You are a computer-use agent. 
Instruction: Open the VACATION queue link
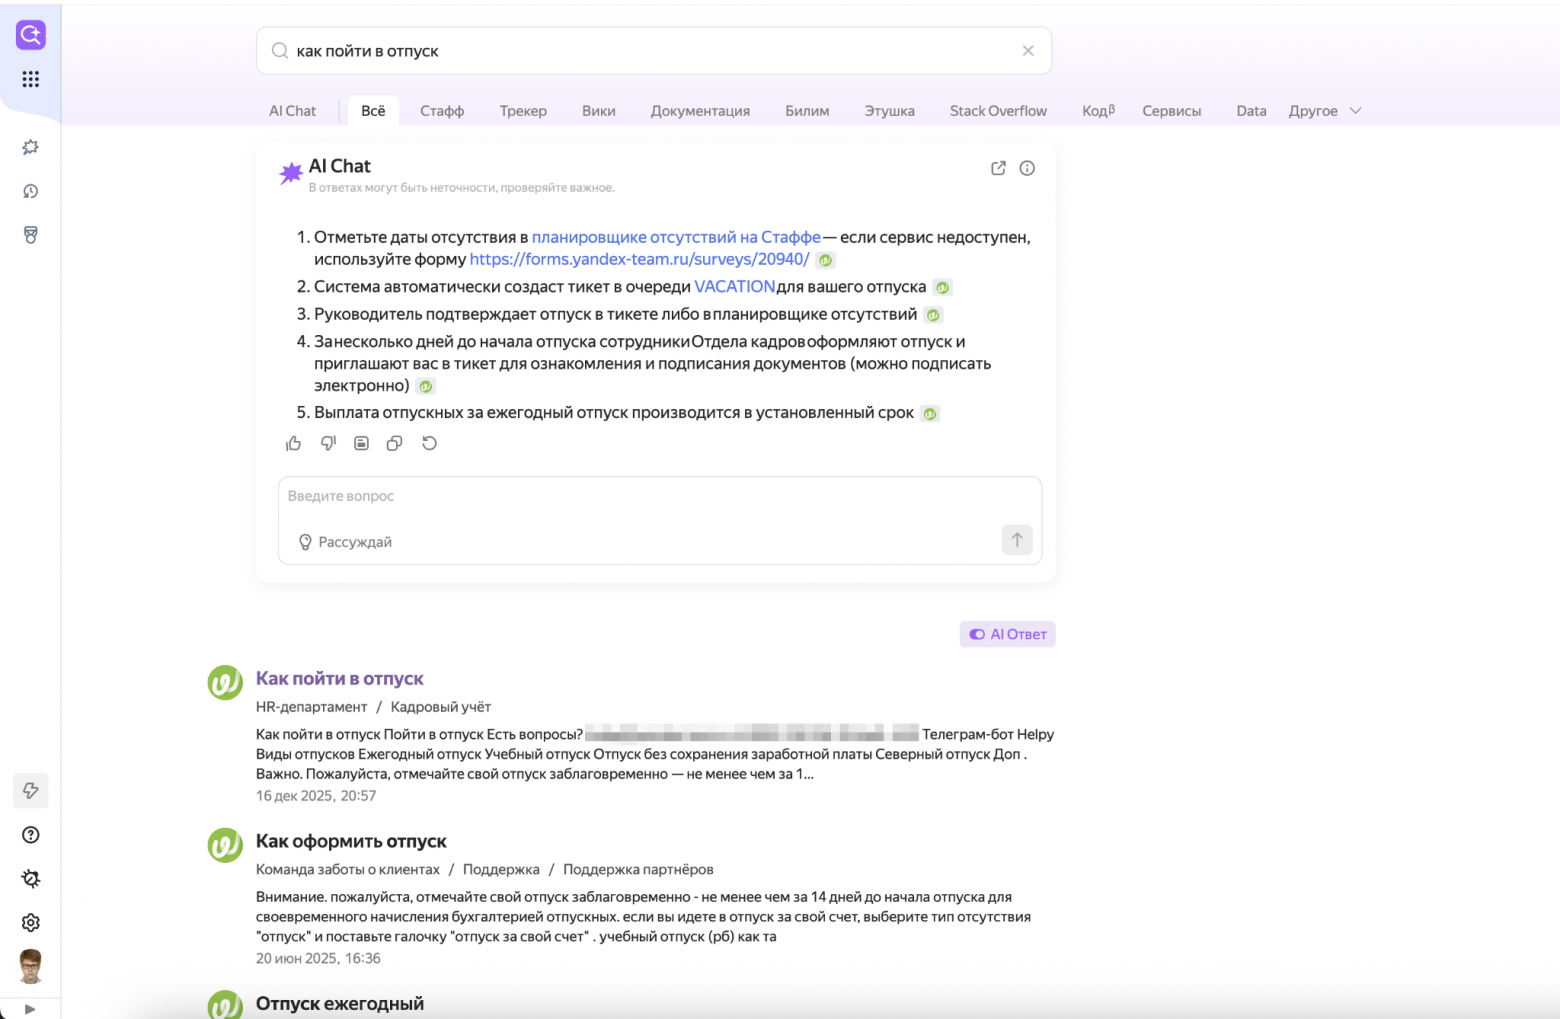click(x=734, y=287)
